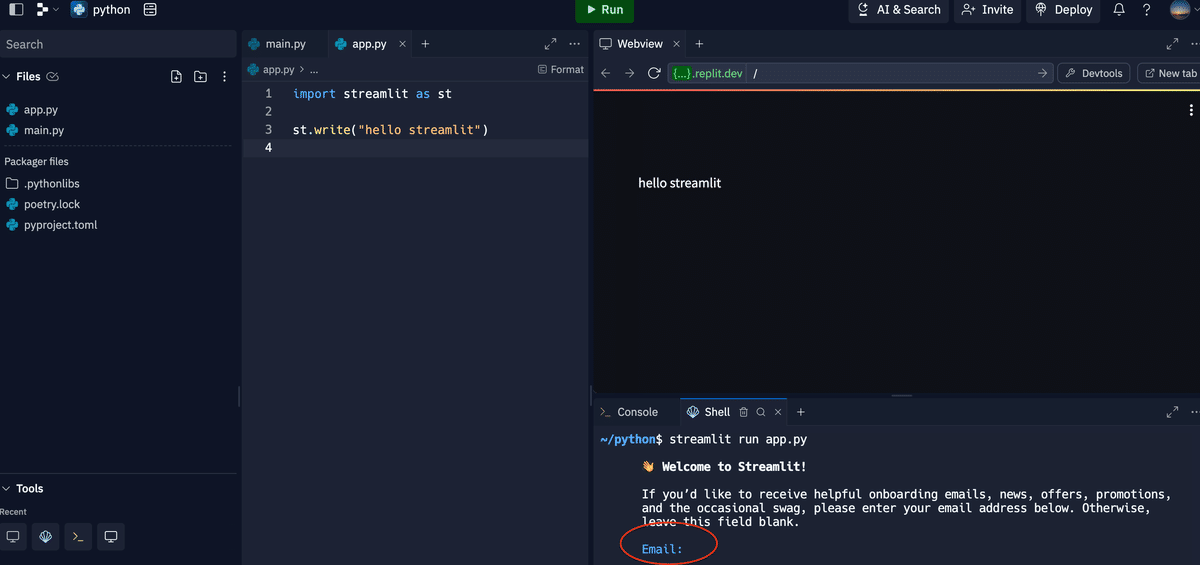Click code line st.write hello streamlit
The height and width of the screenshot is (565, 1200).
(x=390, y=130)
